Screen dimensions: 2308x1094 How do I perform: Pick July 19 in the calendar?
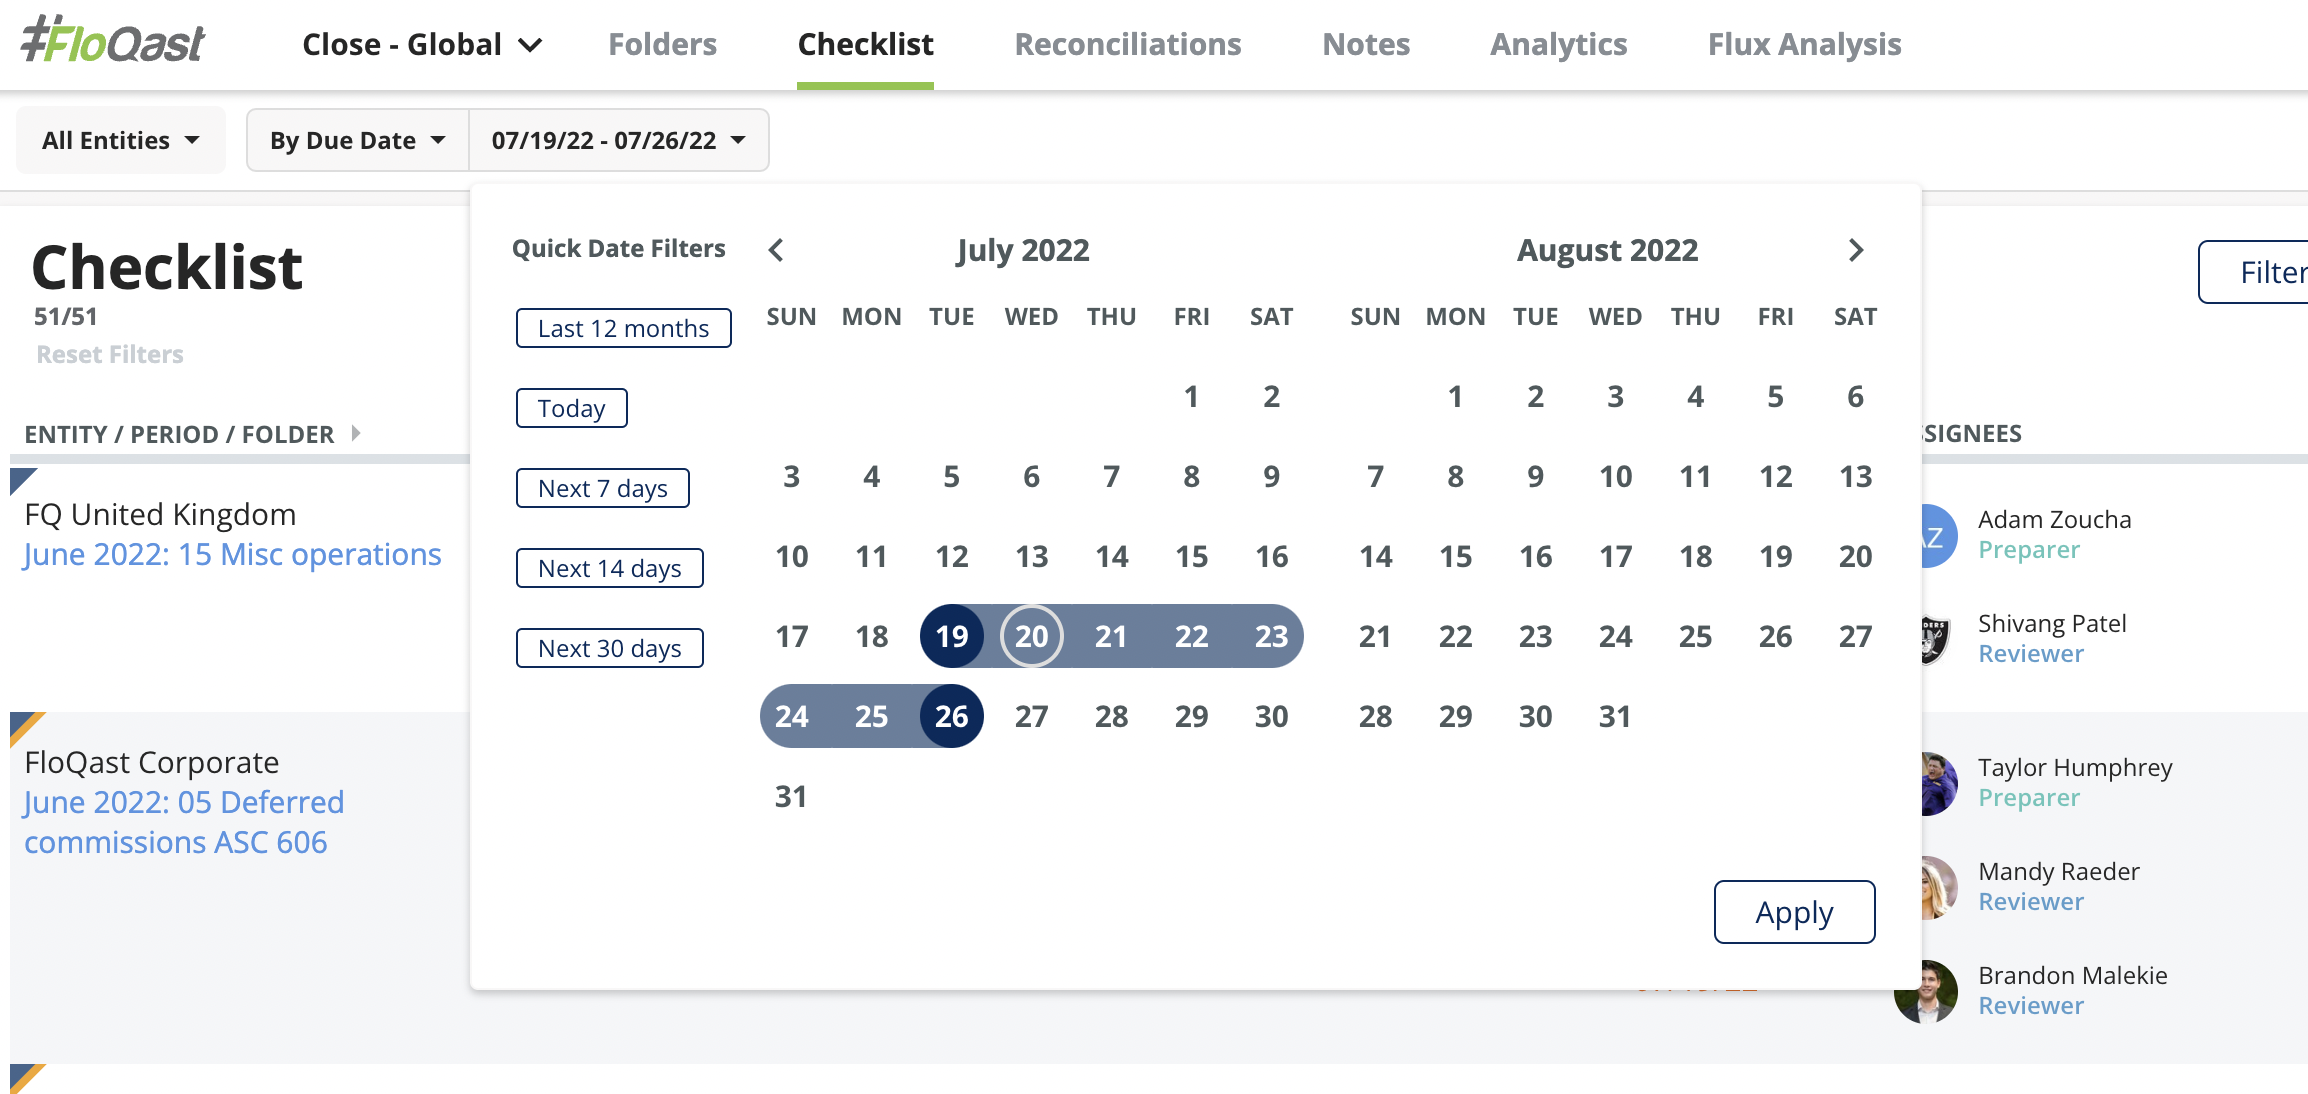(952, 636)
